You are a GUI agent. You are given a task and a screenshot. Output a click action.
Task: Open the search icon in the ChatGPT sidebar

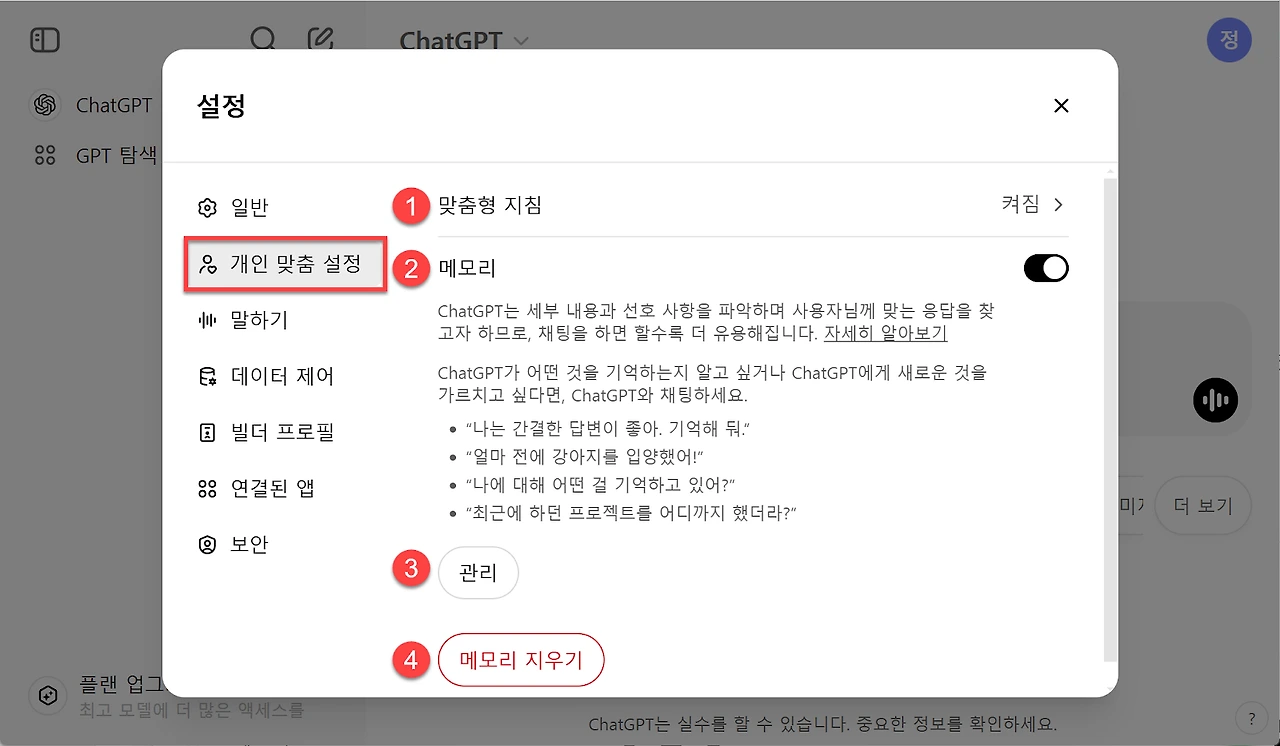[x=263, y=40]
